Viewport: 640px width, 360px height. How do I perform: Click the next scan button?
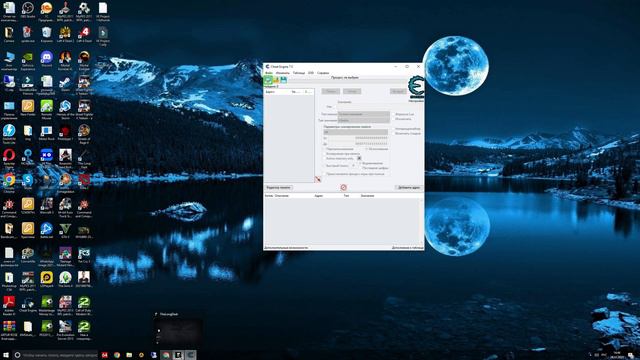tap(352, 91)
